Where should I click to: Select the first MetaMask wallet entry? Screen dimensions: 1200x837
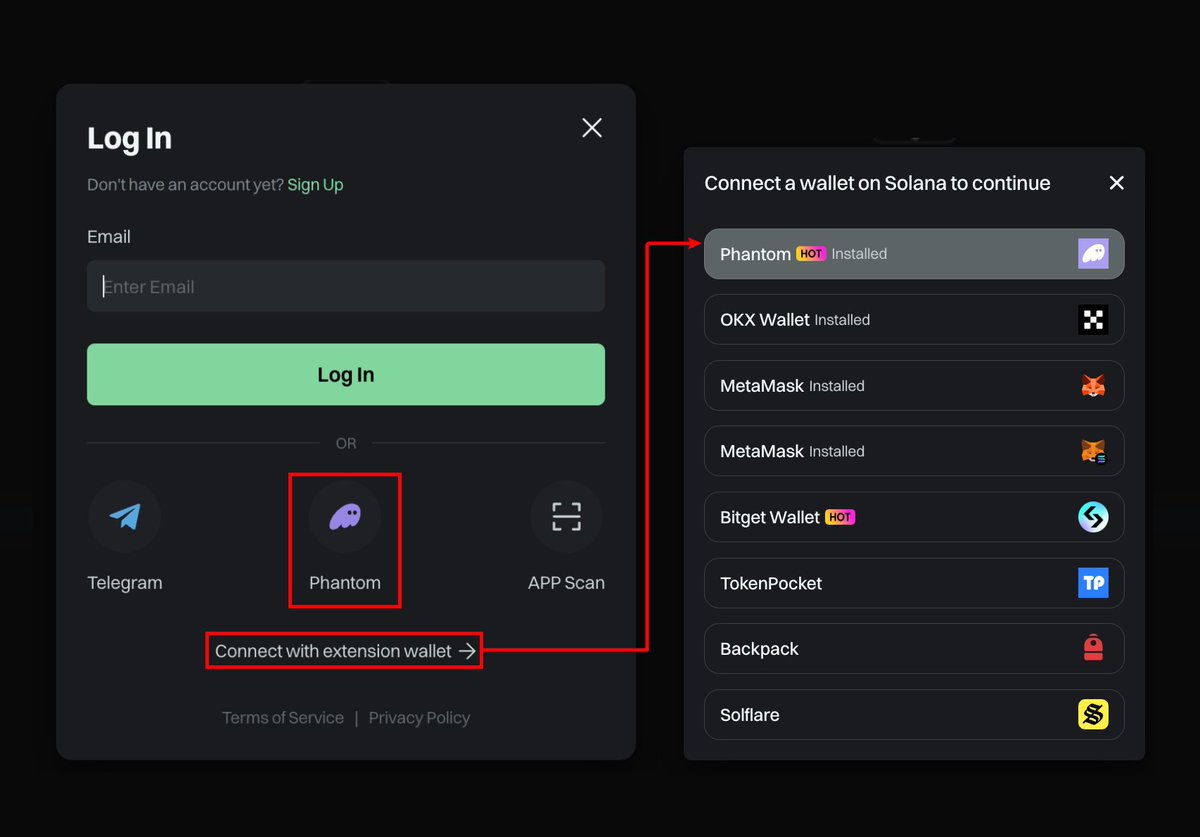click(x=913, y=386)
